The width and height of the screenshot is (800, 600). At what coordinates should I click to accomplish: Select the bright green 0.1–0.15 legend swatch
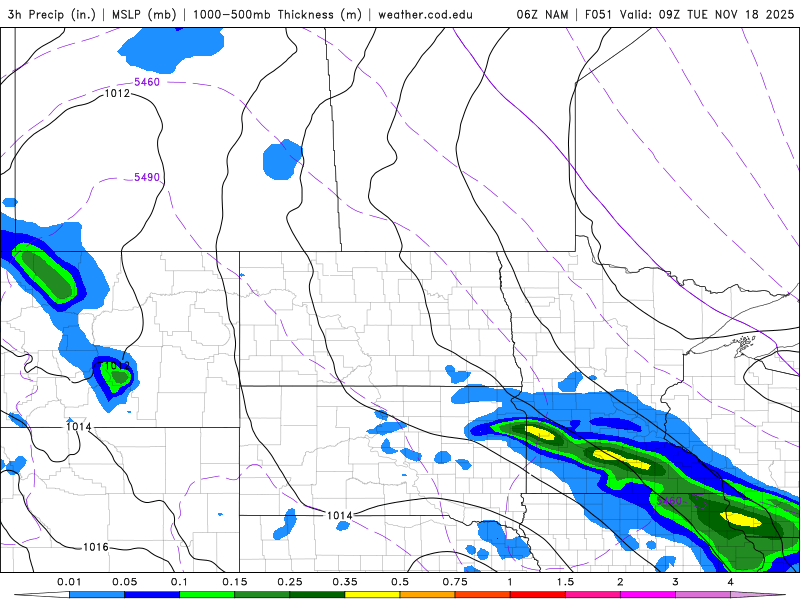(207, 594)
